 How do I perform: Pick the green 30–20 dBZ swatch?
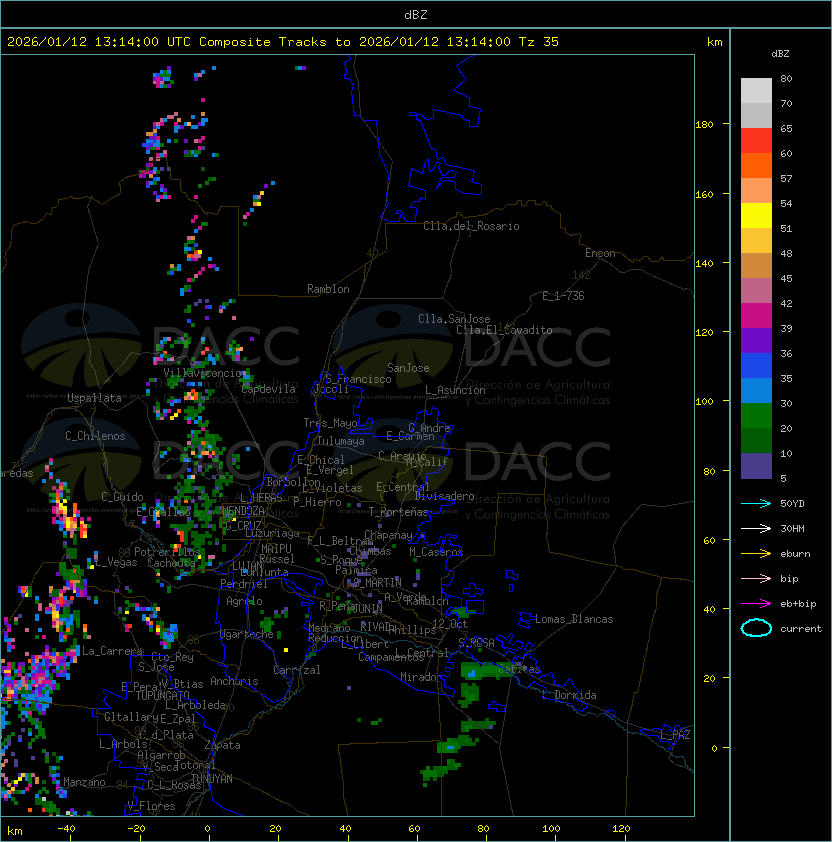[x=756, y=416]
